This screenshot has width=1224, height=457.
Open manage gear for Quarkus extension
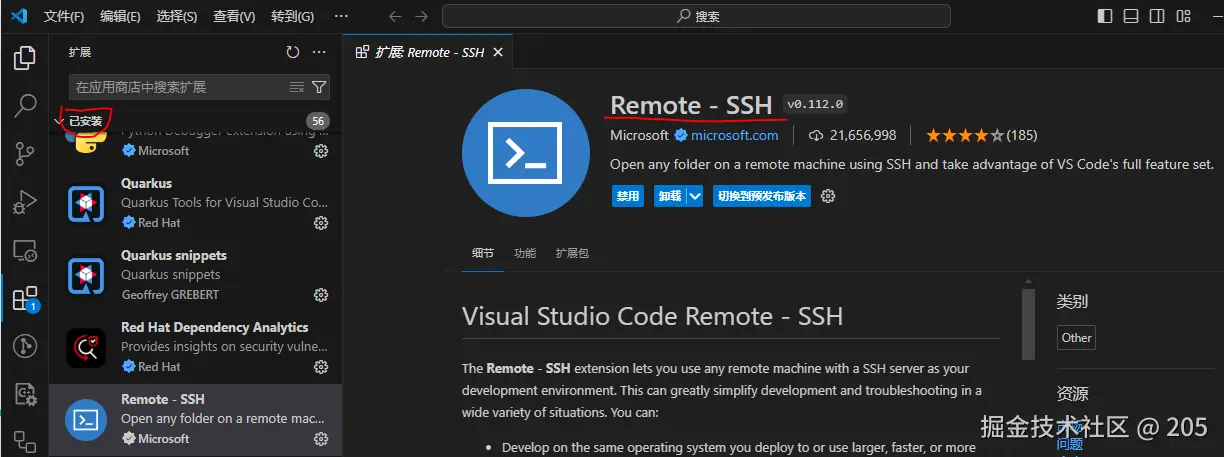pyautogui.click(x=321, y=223)
